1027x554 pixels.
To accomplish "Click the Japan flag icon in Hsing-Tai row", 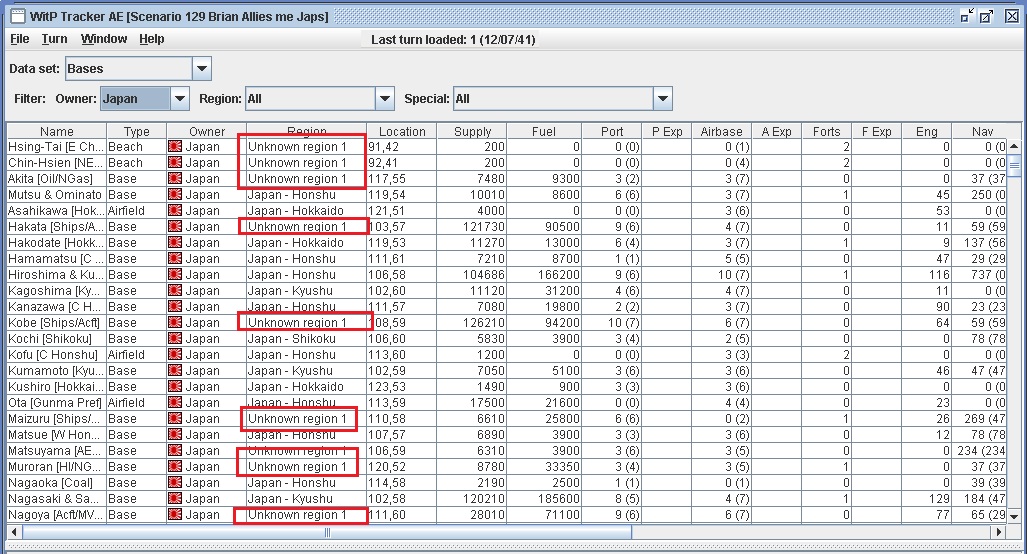I will (x=175, y=147).
